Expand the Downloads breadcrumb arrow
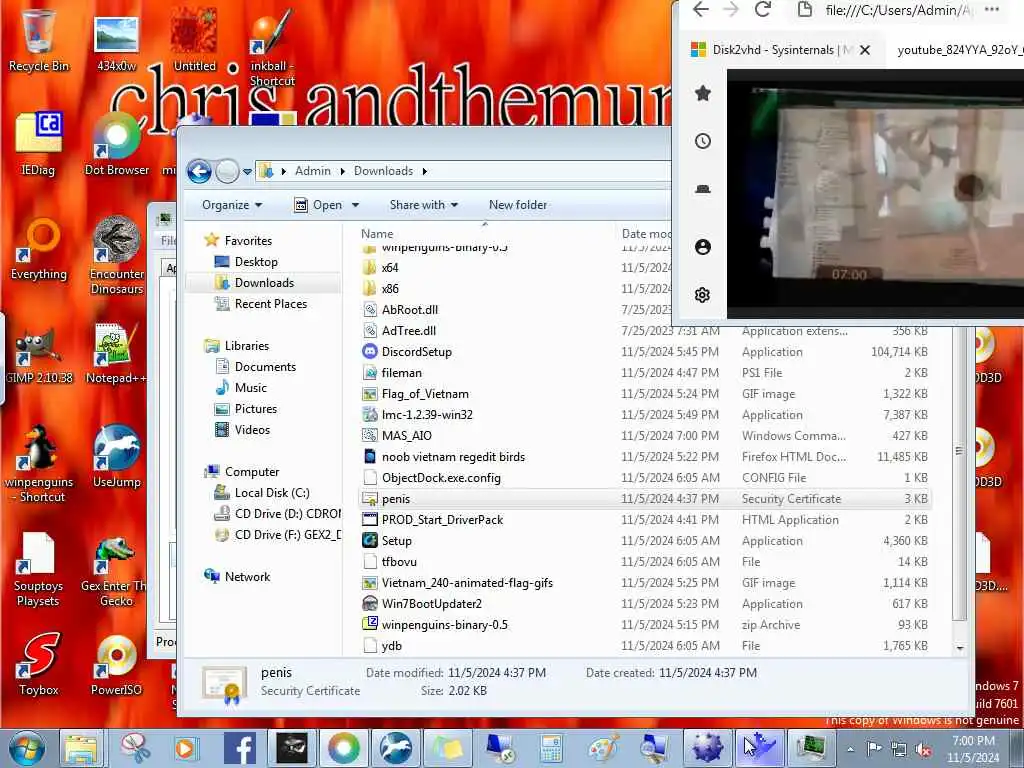This screenshot has height=768, width=1024. coord(425,171)
